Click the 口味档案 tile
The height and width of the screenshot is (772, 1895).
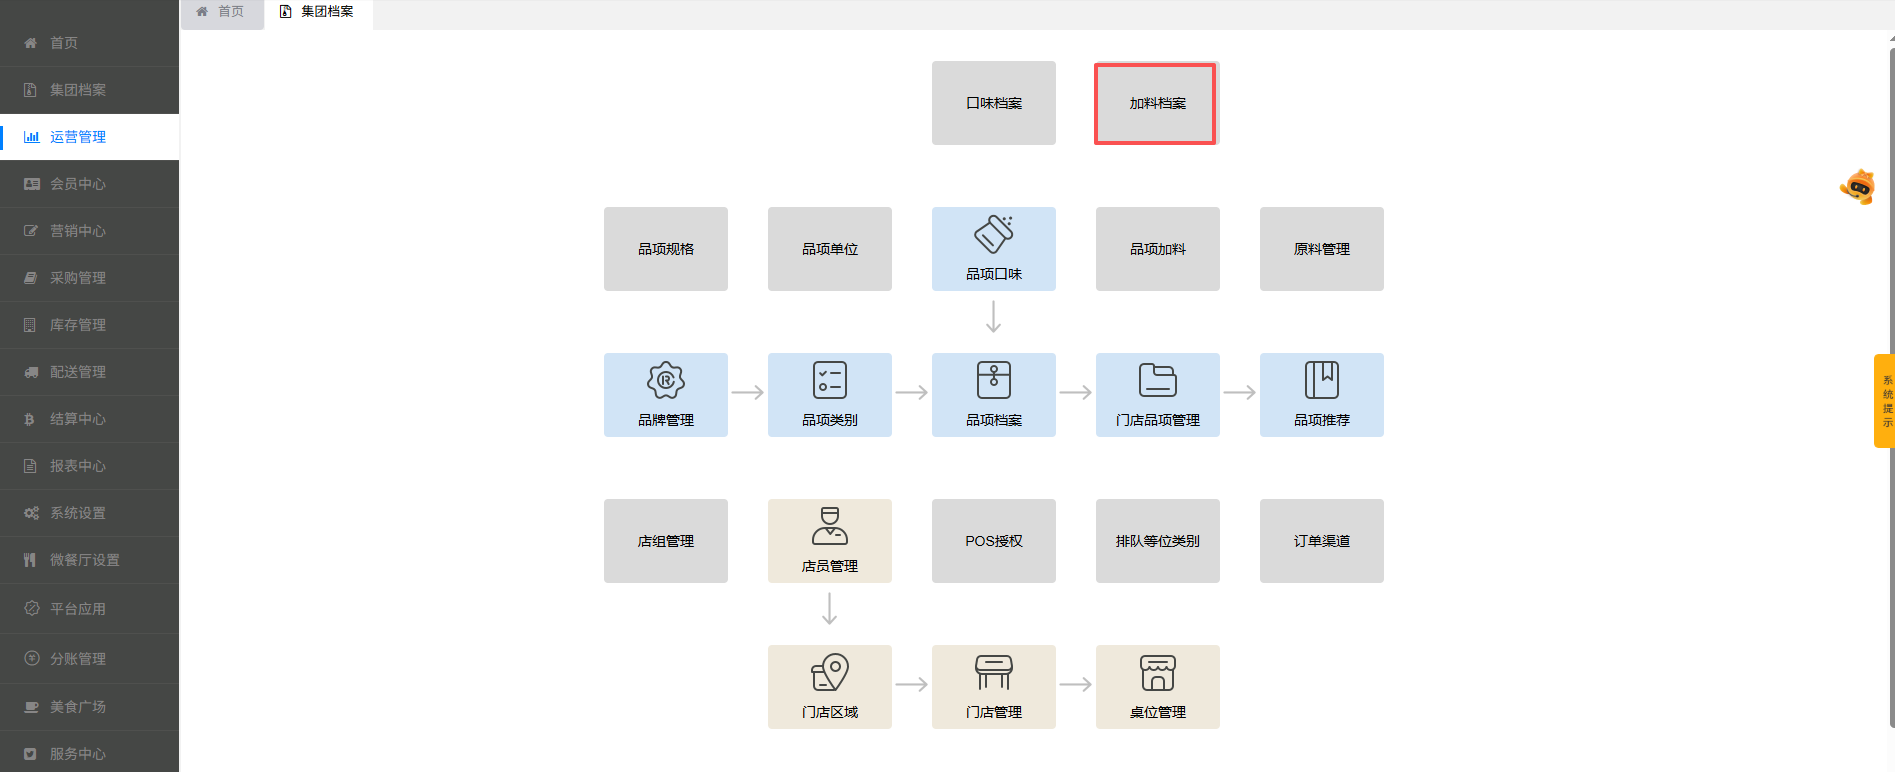pyautogui.click(x=993, y=104)
